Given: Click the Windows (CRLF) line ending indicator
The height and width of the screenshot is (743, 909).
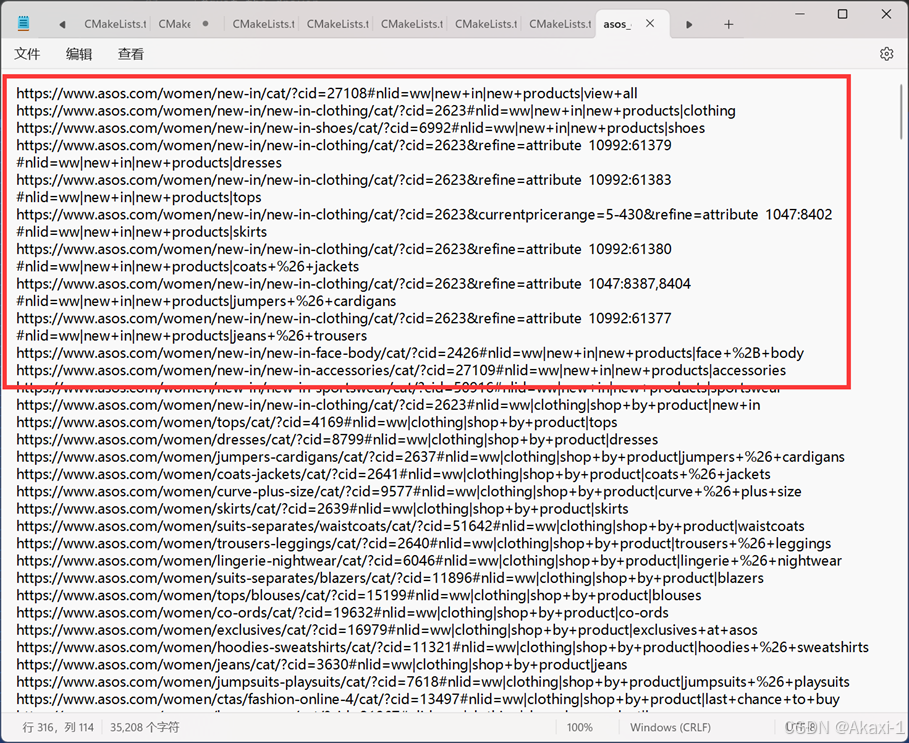Looking at the screenshot, I should [670, 727].
